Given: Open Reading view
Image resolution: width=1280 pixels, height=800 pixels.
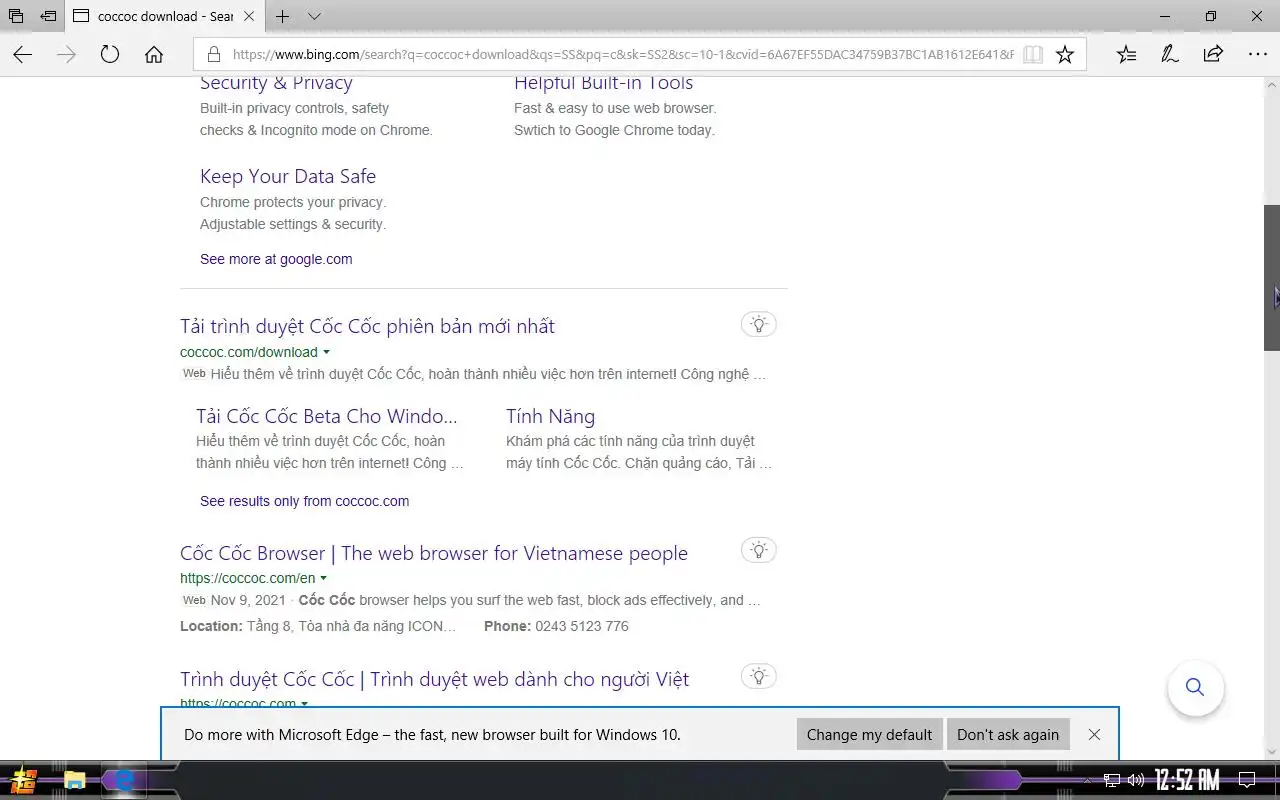Looking at the screenshot, I should coord(1033,55).
